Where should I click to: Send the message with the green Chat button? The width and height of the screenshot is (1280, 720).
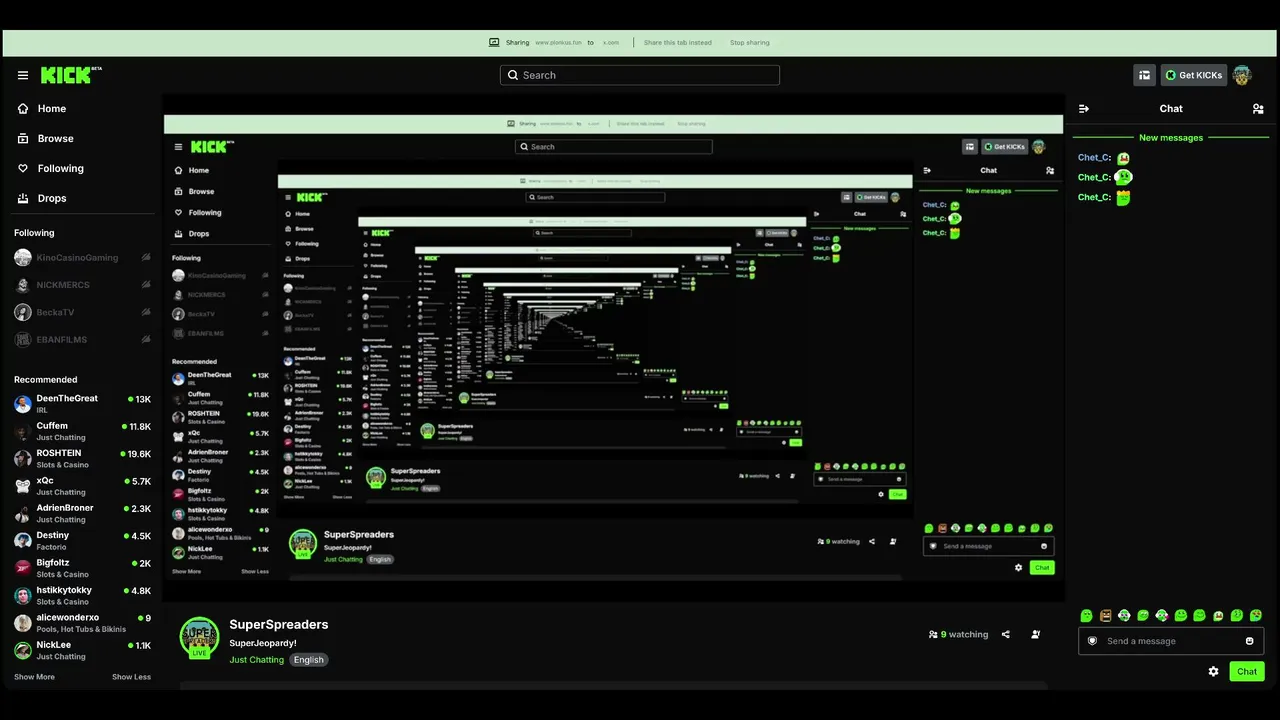pos(1247,671)
